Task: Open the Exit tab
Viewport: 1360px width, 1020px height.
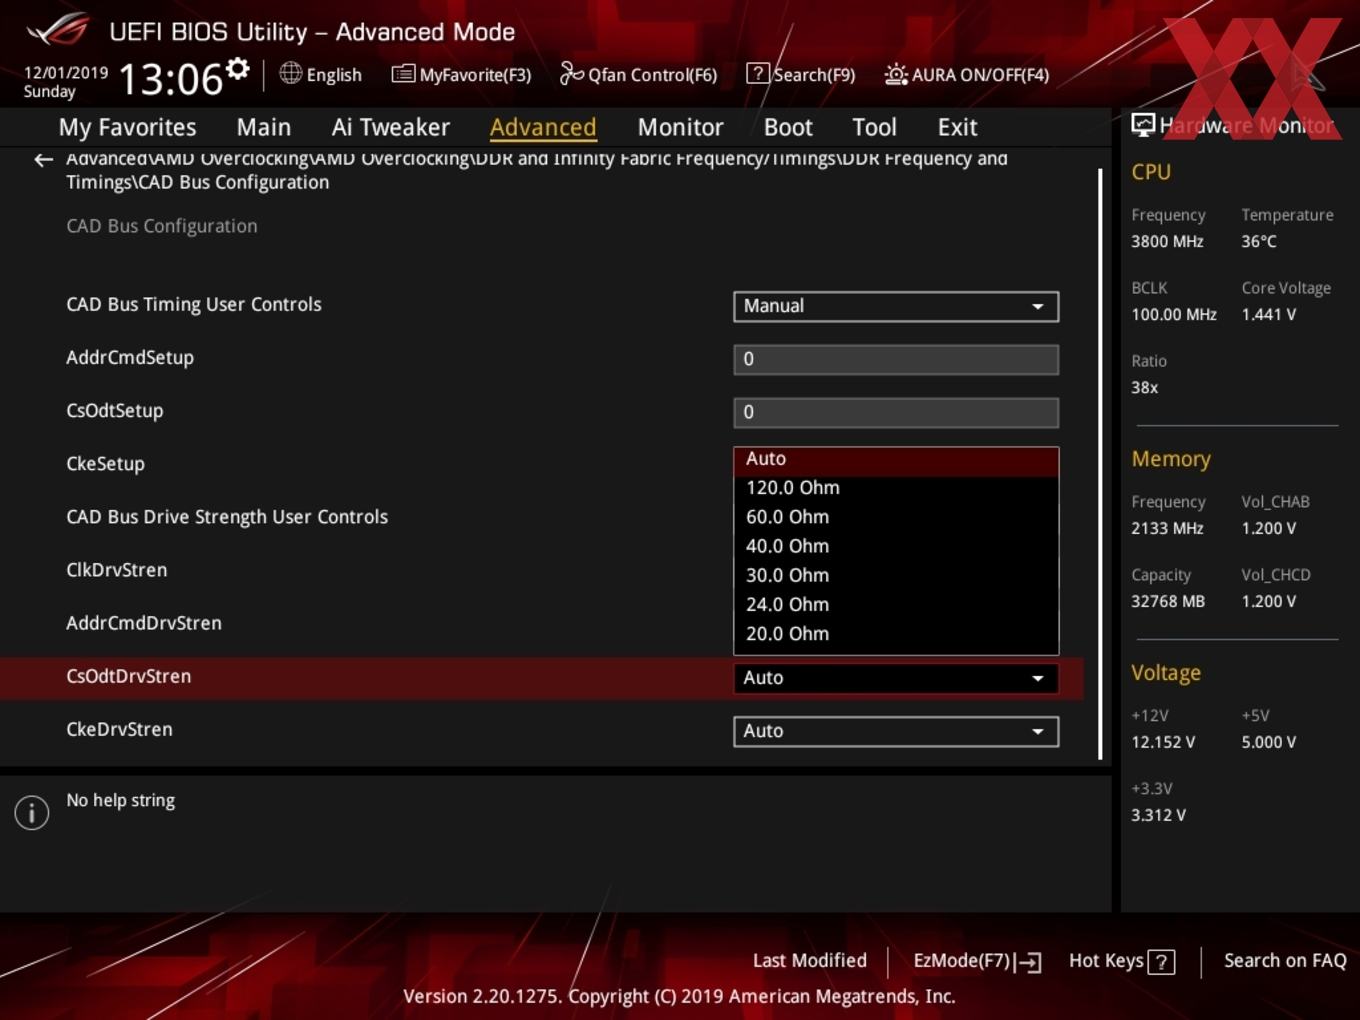Action: pyautogui.click(x=957, y=128)
